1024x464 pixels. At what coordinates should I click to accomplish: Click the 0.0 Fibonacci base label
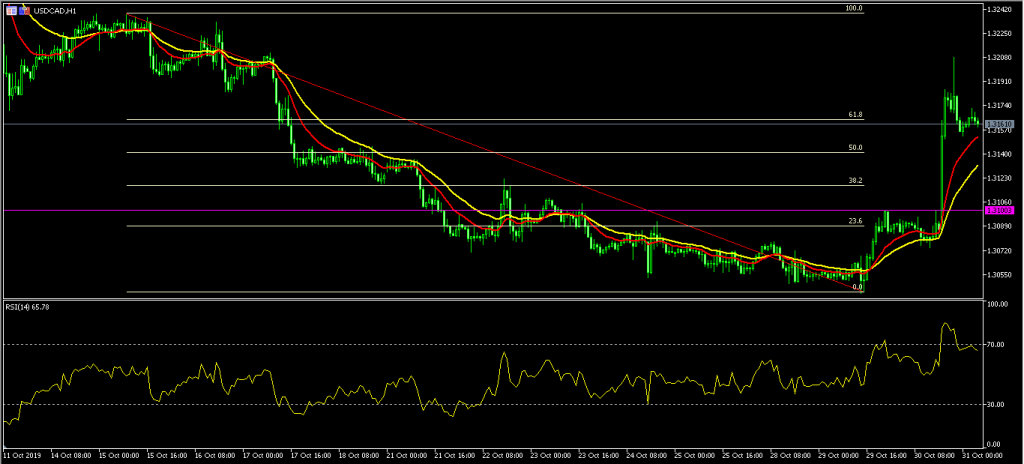point(857,287)
